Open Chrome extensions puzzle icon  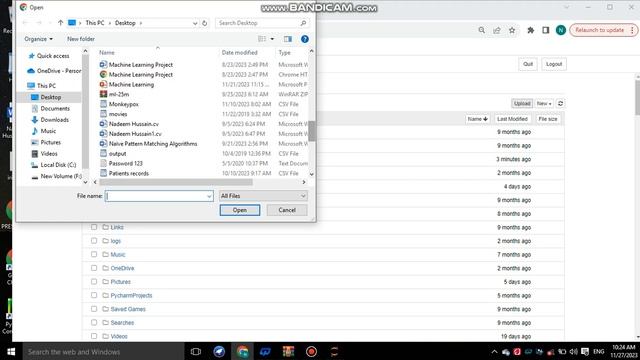531,30
